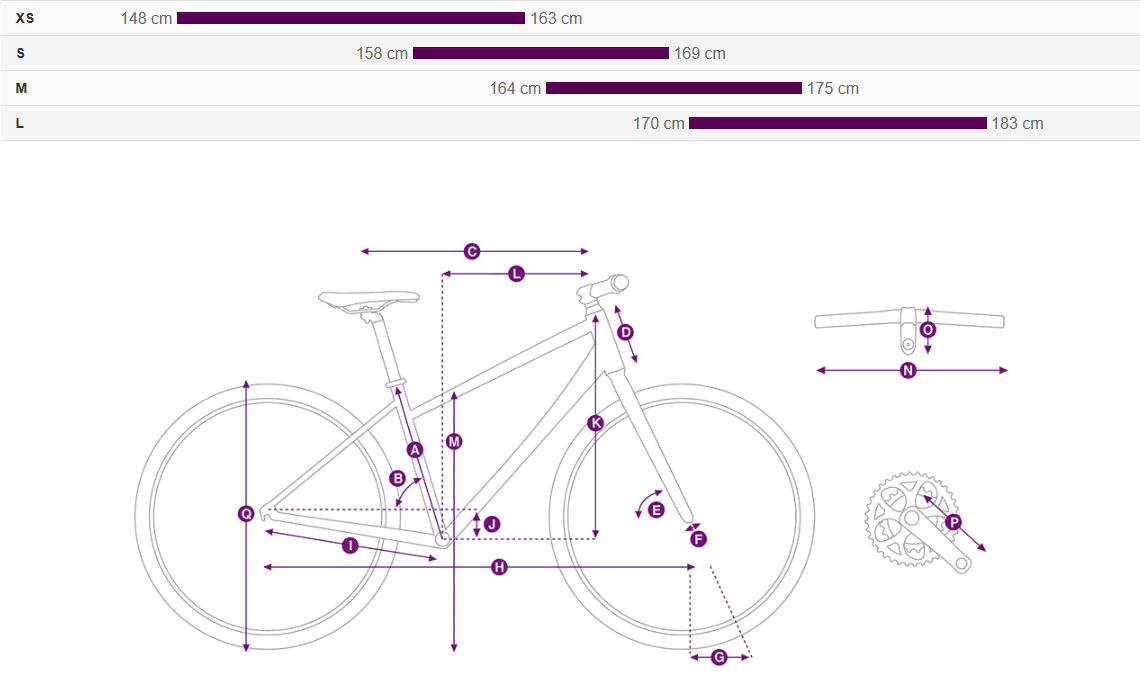
Task: Select the C top tube marker
Action: (473, 252)
